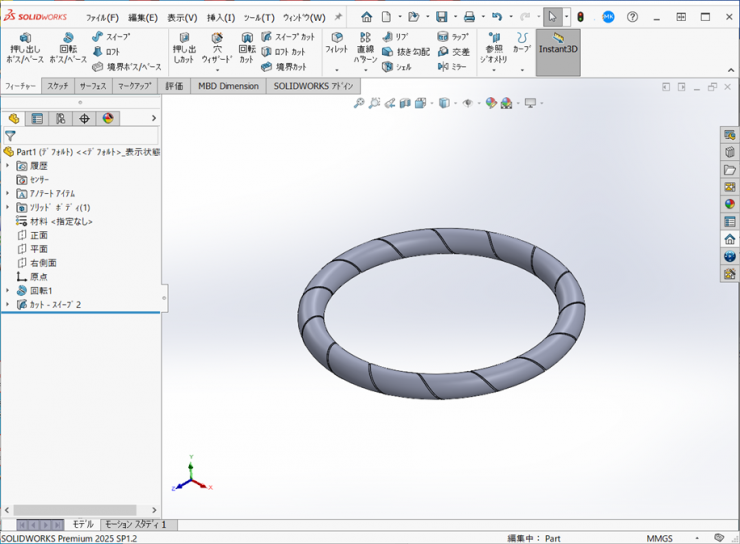The width and height of the screenshot is (740, 544).
Task: Switch to the スケッチ ribbon tab
Action: point(58,86)
